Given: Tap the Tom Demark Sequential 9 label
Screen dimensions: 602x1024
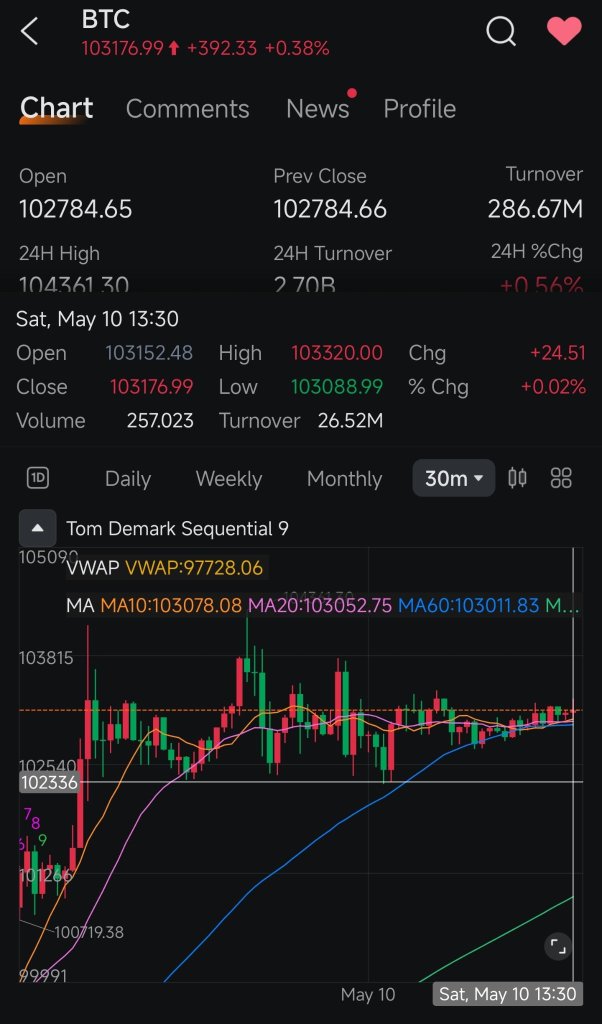Looking at the screenshot, I should tap(177, 528).
